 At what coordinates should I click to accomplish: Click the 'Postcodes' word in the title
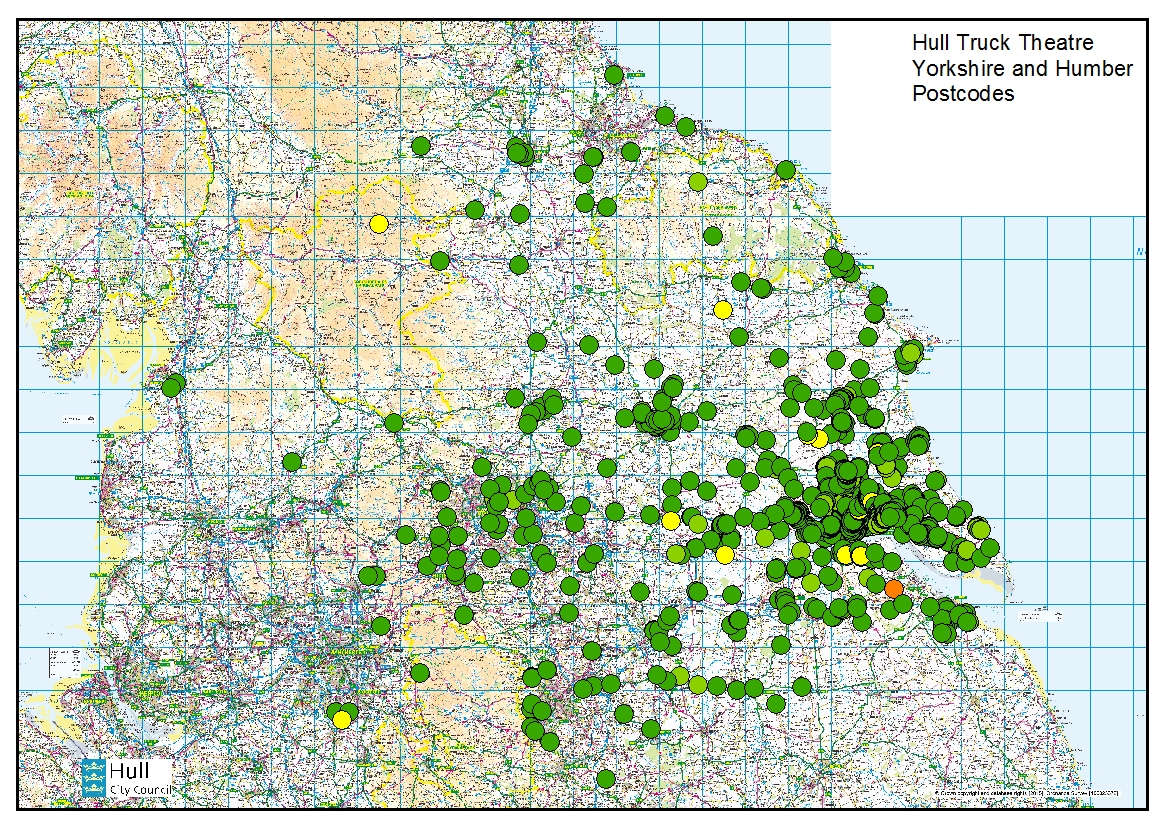tap(962, 94)
